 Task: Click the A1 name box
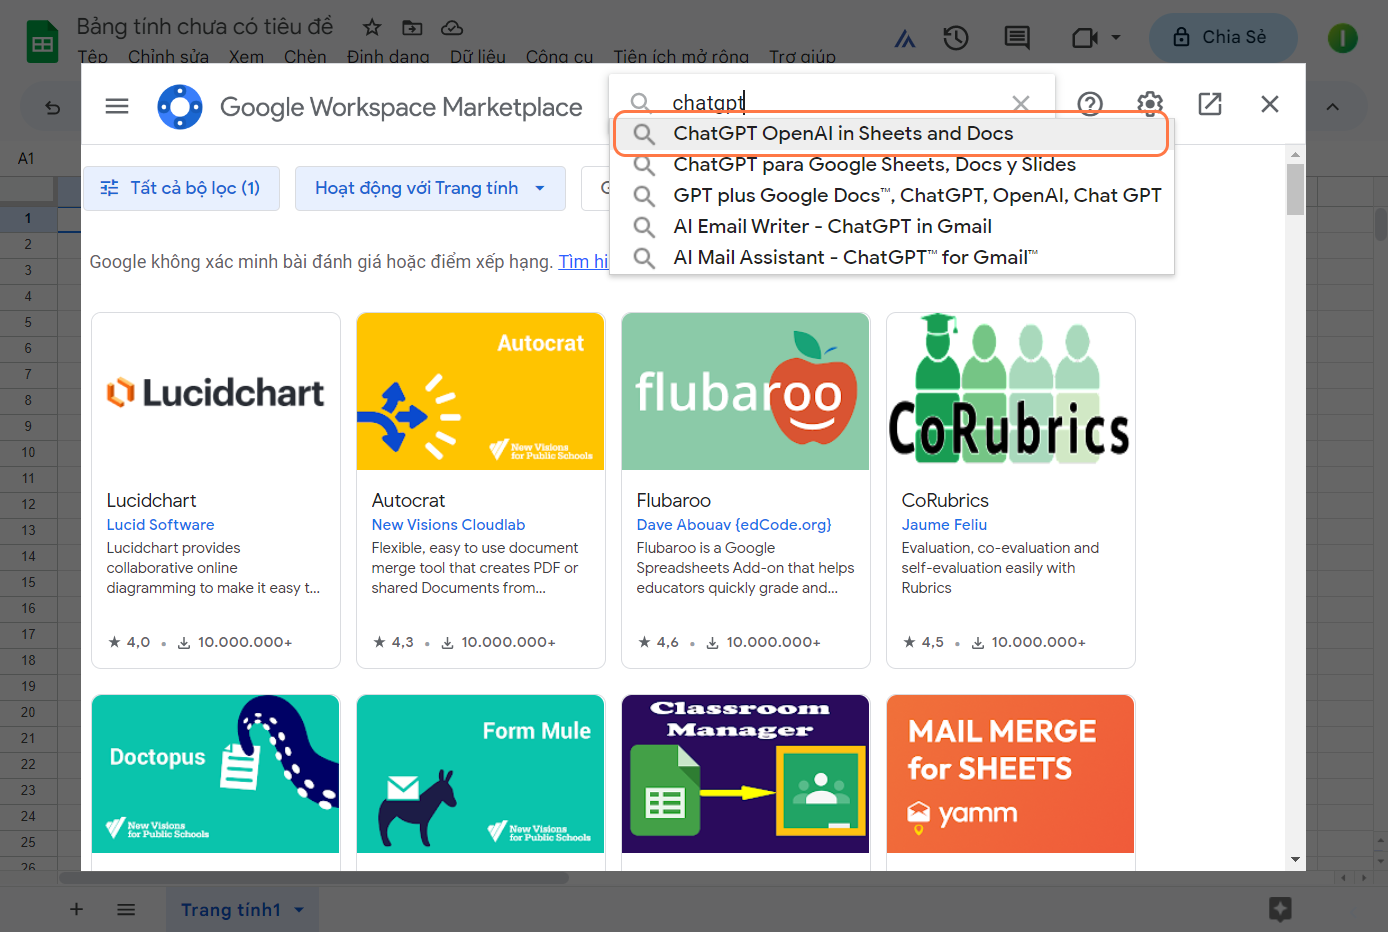tap(27, 158)
